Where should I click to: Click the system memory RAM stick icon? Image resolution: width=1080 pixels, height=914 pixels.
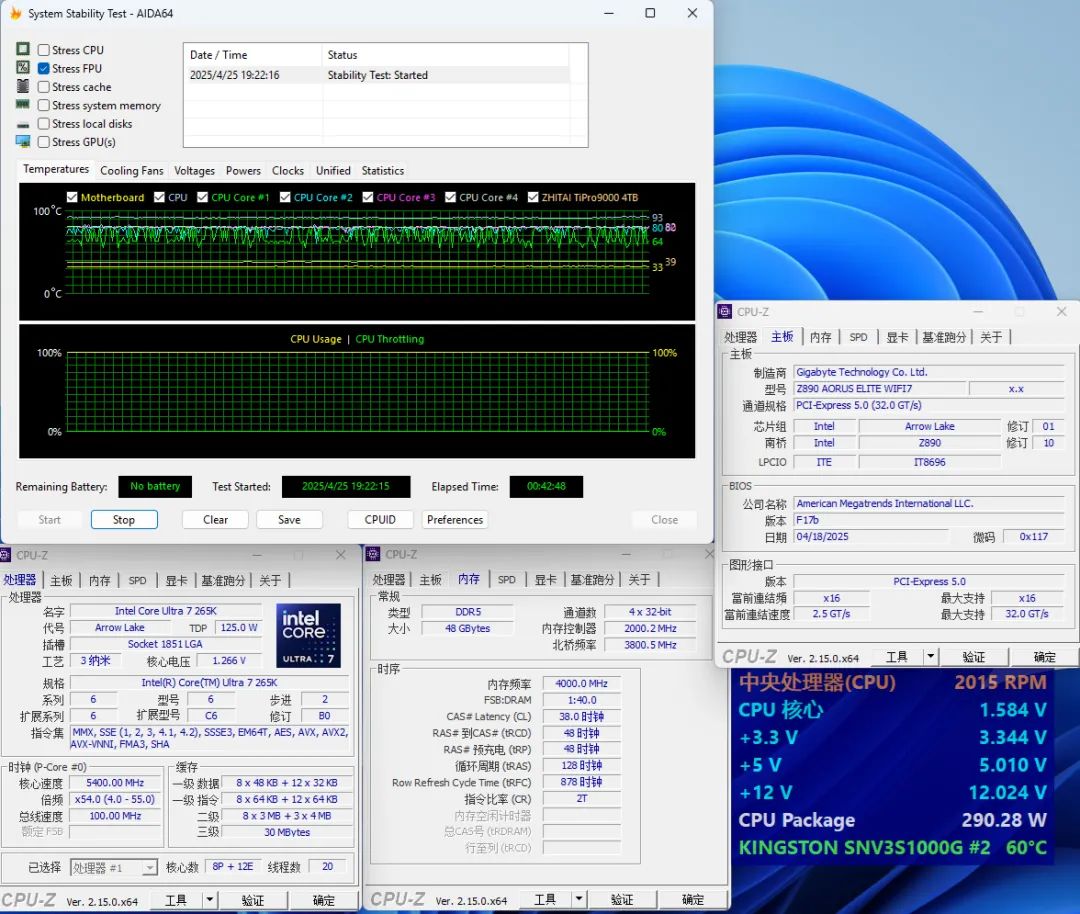coord(23,105)
